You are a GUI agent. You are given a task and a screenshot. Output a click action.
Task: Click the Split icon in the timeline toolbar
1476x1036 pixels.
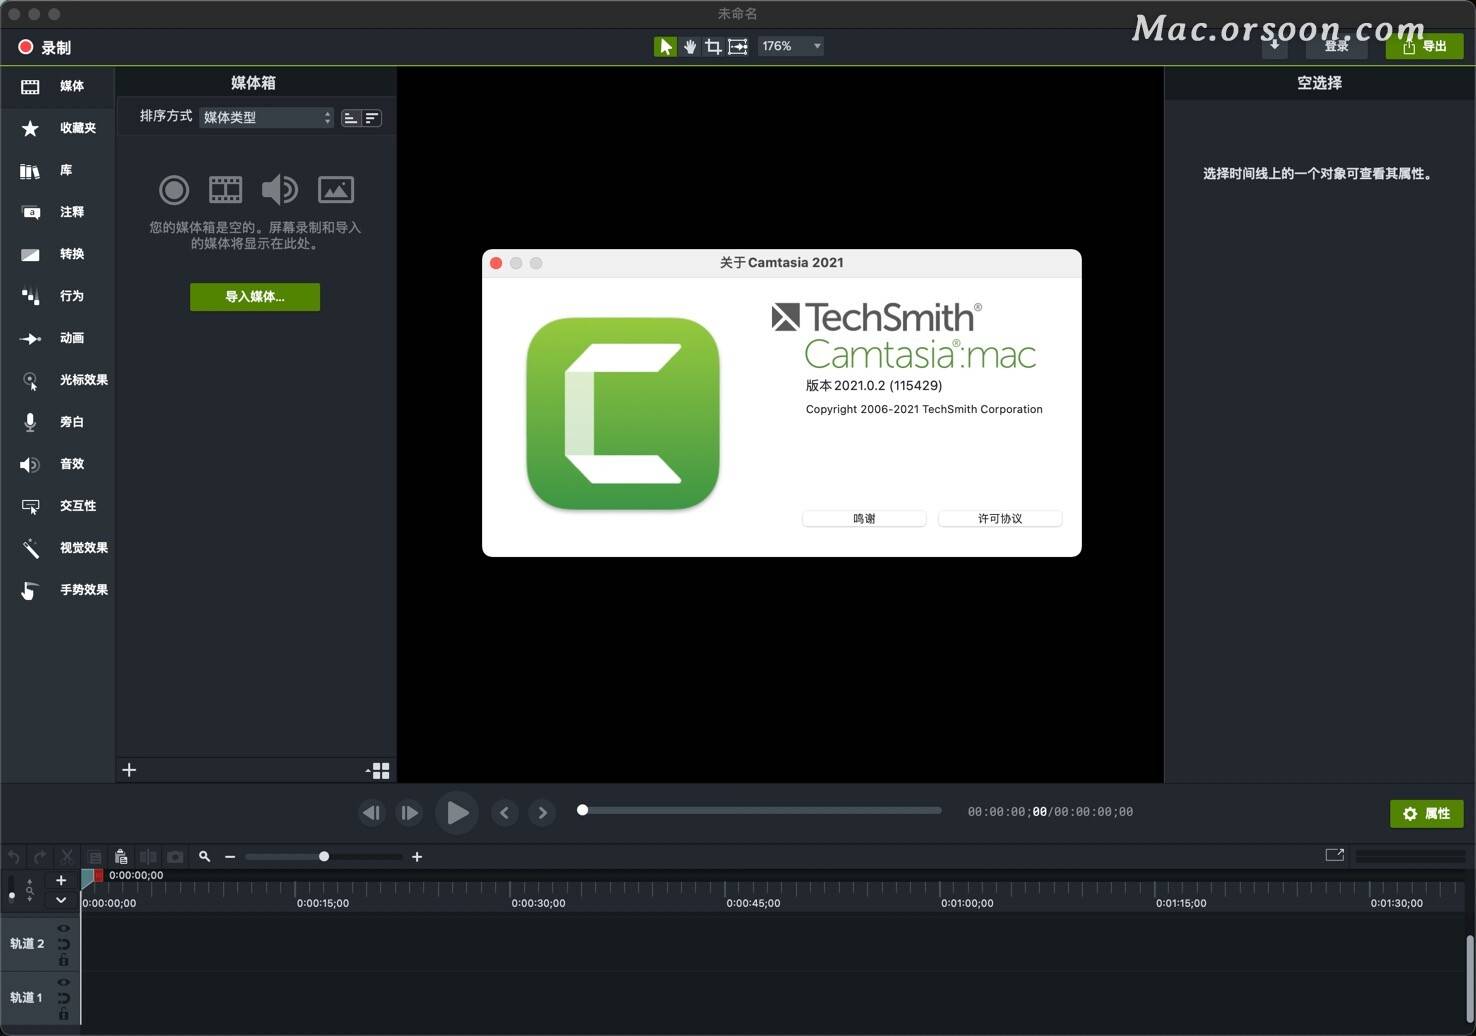tap(148, 857)
